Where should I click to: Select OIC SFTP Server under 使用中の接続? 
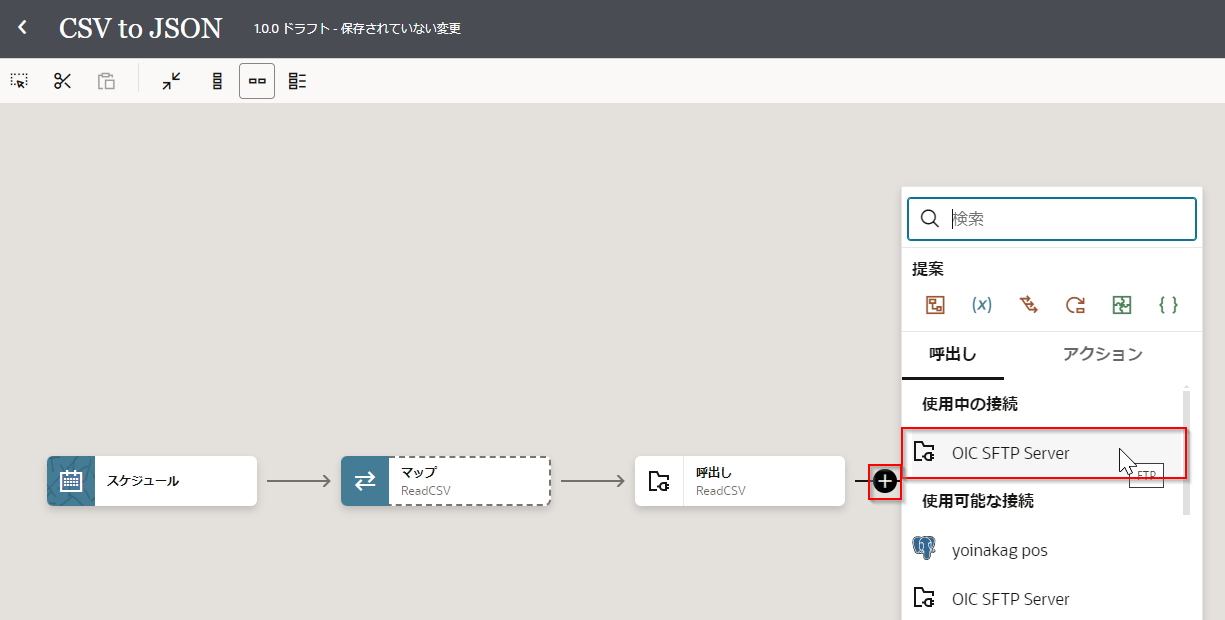pyautogui.click(x=1010, y=453)
